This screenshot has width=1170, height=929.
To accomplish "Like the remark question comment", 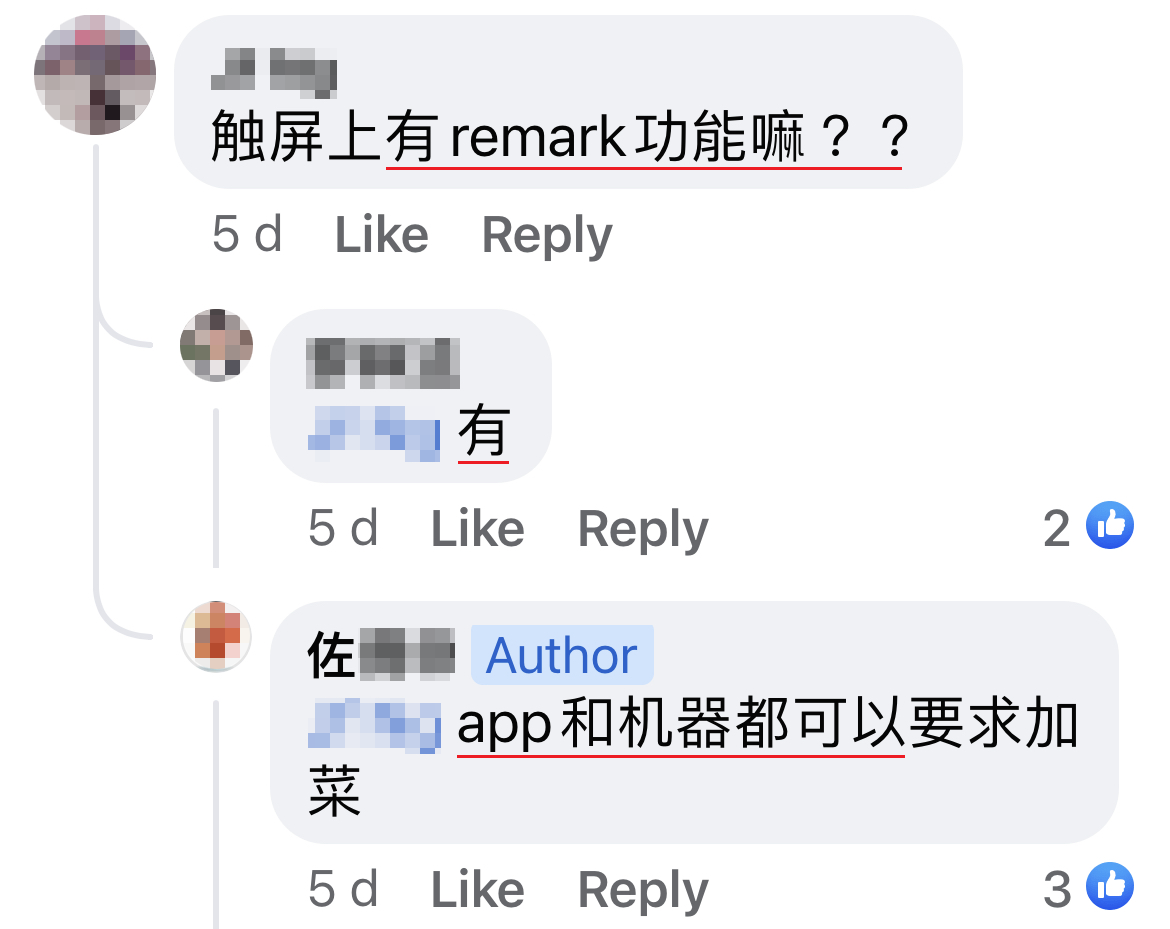I will 381,235.
